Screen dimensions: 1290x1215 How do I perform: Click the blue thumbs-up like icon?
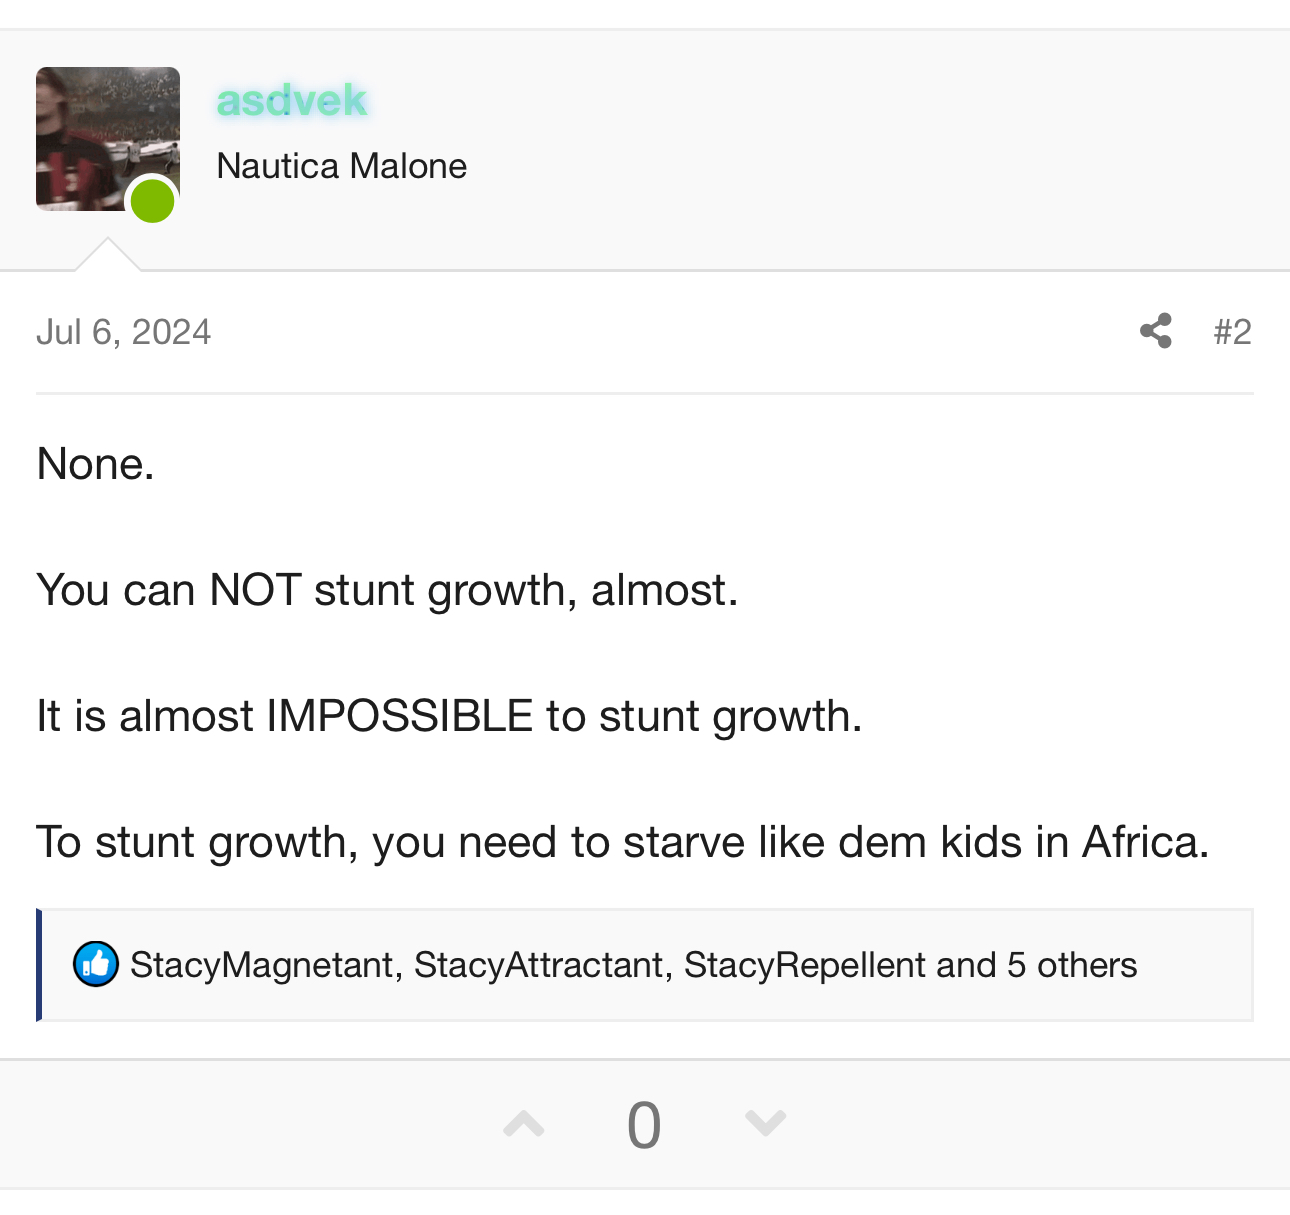click(x=96, y=964)
